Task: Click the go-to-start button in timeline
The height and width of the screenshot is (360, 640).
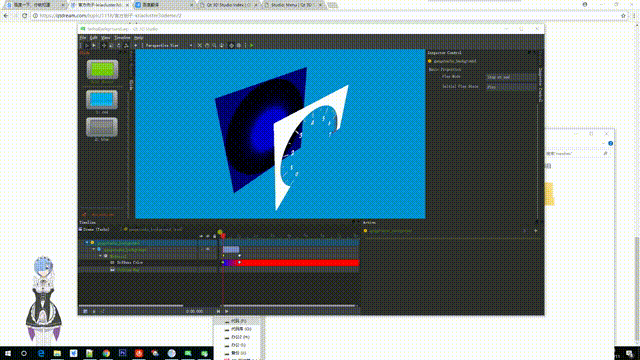Action: 218,311
